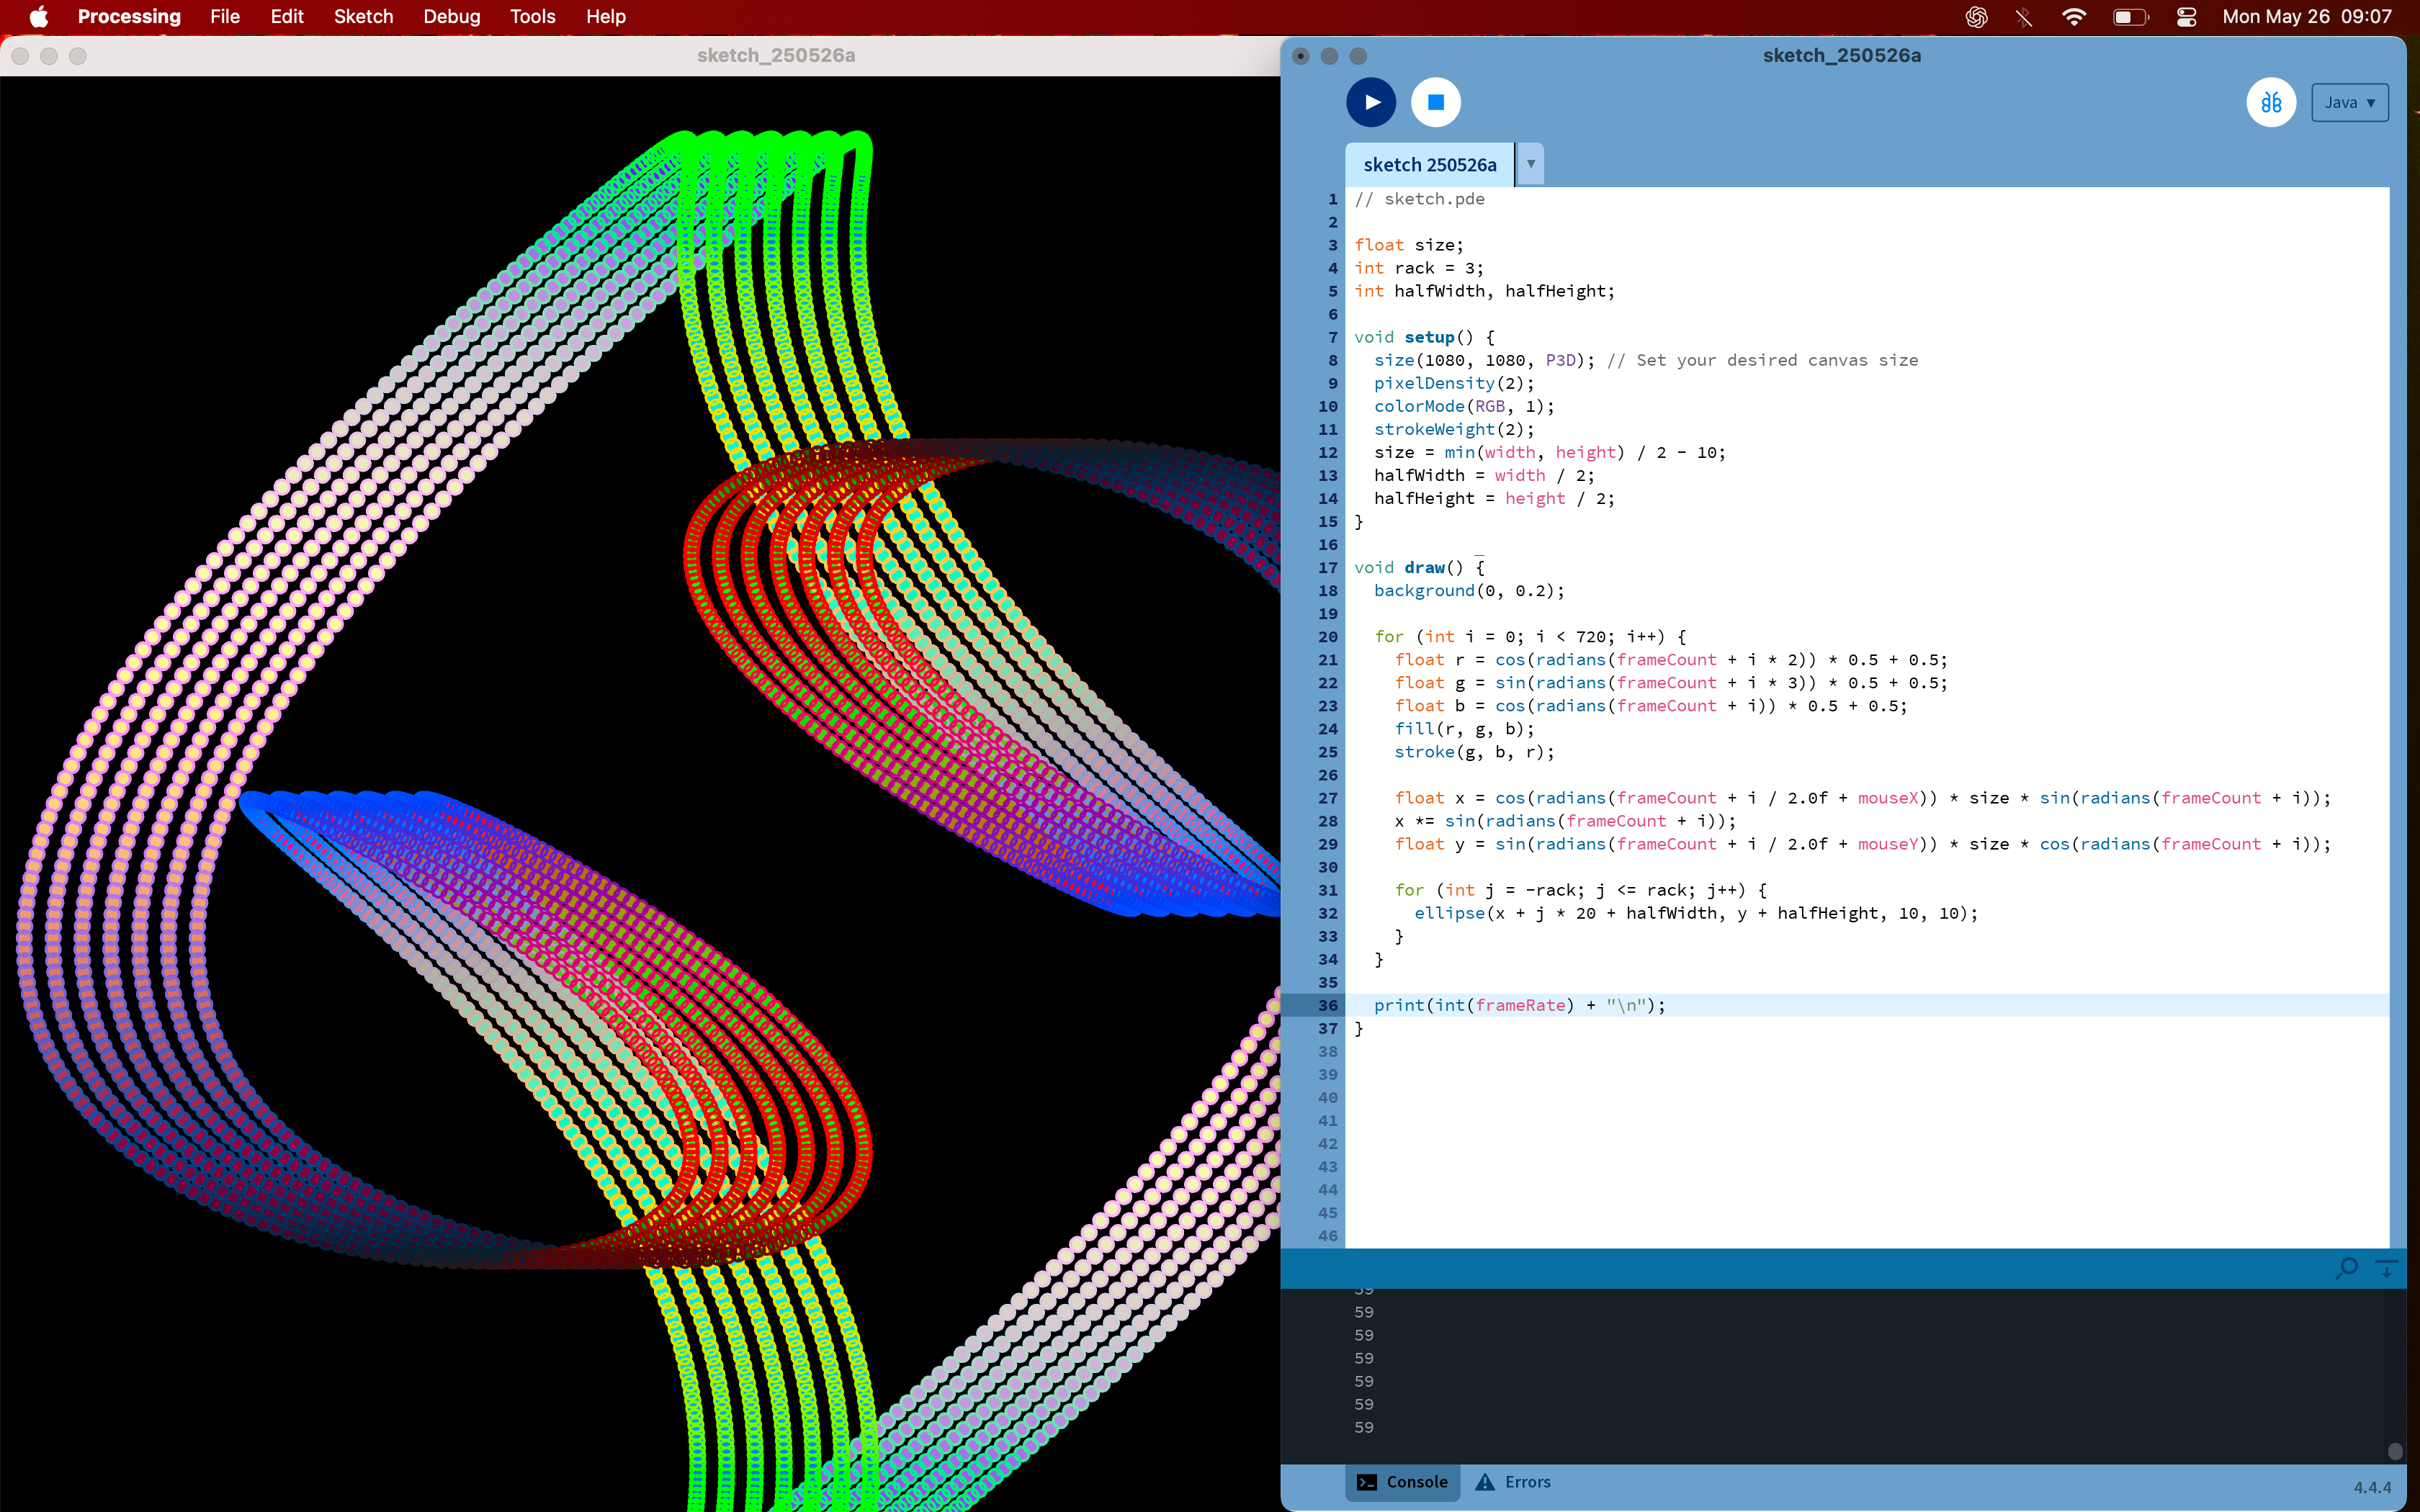The image size is (2420, 1512).
Task: Open the Sketch menu
Action: (363, 17)
